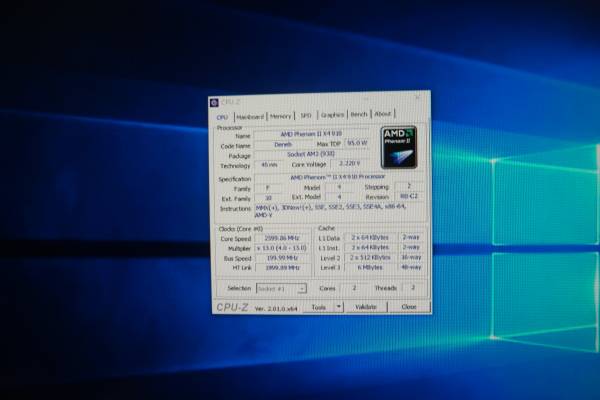Expand the Socket #1 selection dropdown
600x400 pixels.
[x=301, y=288]
